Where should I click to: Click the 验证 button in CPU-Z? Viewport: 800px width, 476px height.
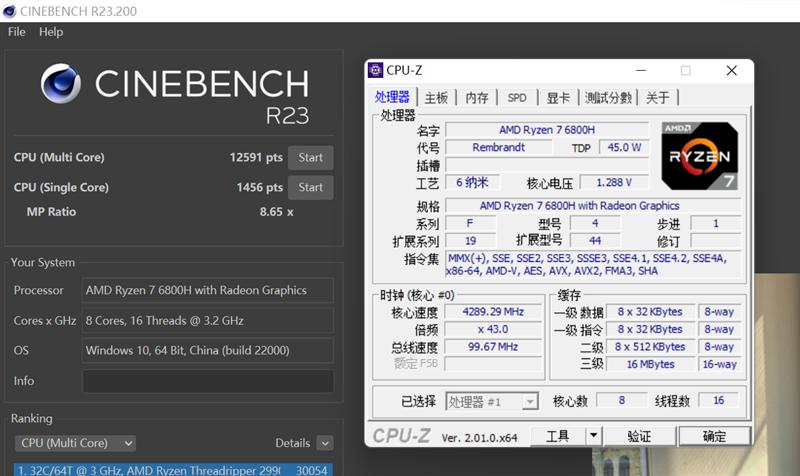pos(639,436)
